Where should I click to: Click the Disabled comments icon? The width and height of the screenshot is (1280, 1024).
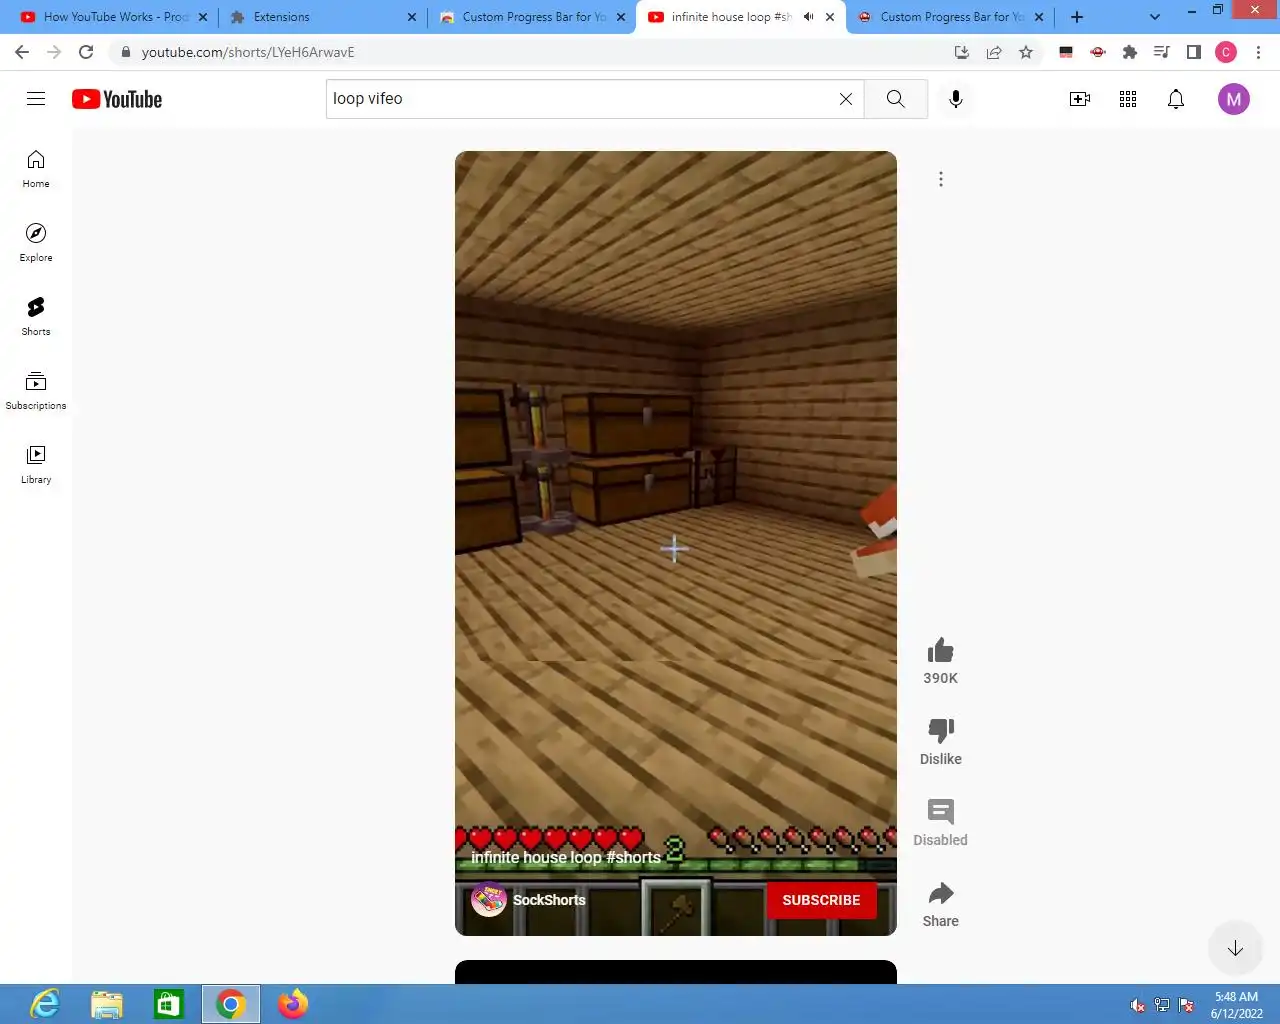pyautogui.click(x=941, y=811)
